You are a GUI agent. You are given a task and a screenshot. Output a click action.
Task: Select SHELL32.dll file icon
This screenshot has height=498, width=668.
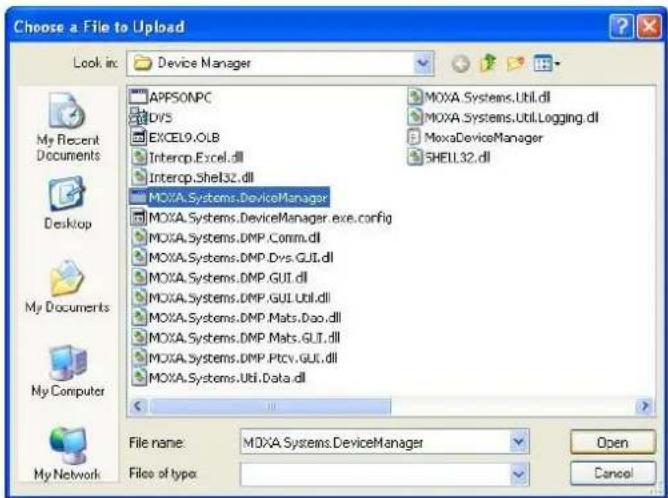pos(415,157)
